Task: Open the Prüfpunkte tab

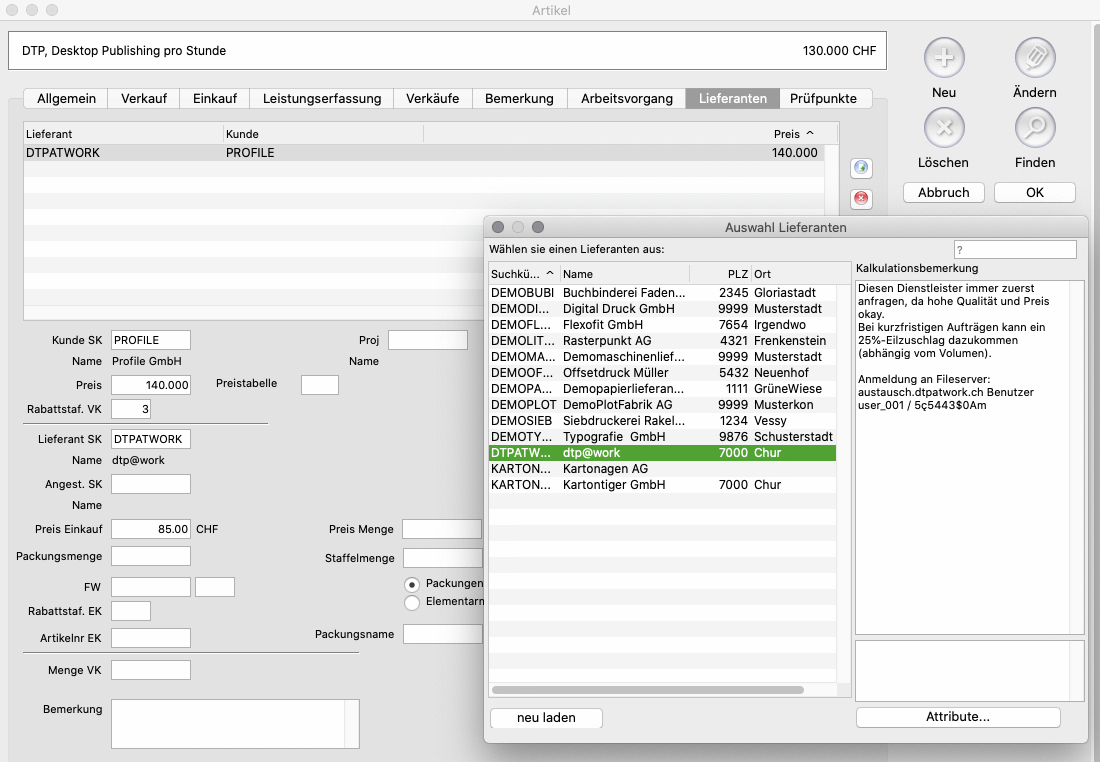Action: click(x=824, y=98)
